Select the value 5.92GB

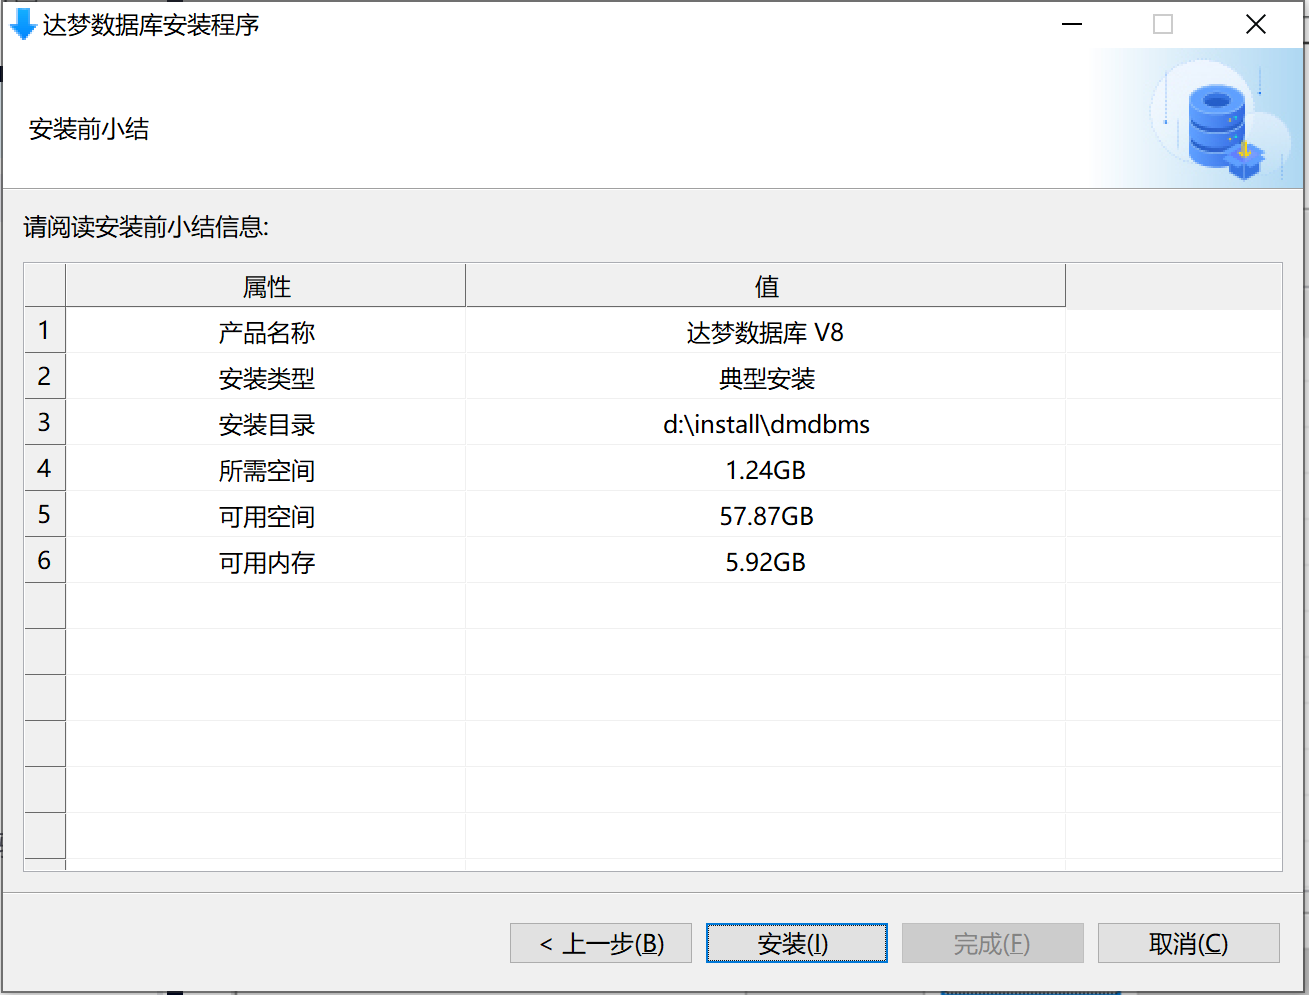pos(766,561)
